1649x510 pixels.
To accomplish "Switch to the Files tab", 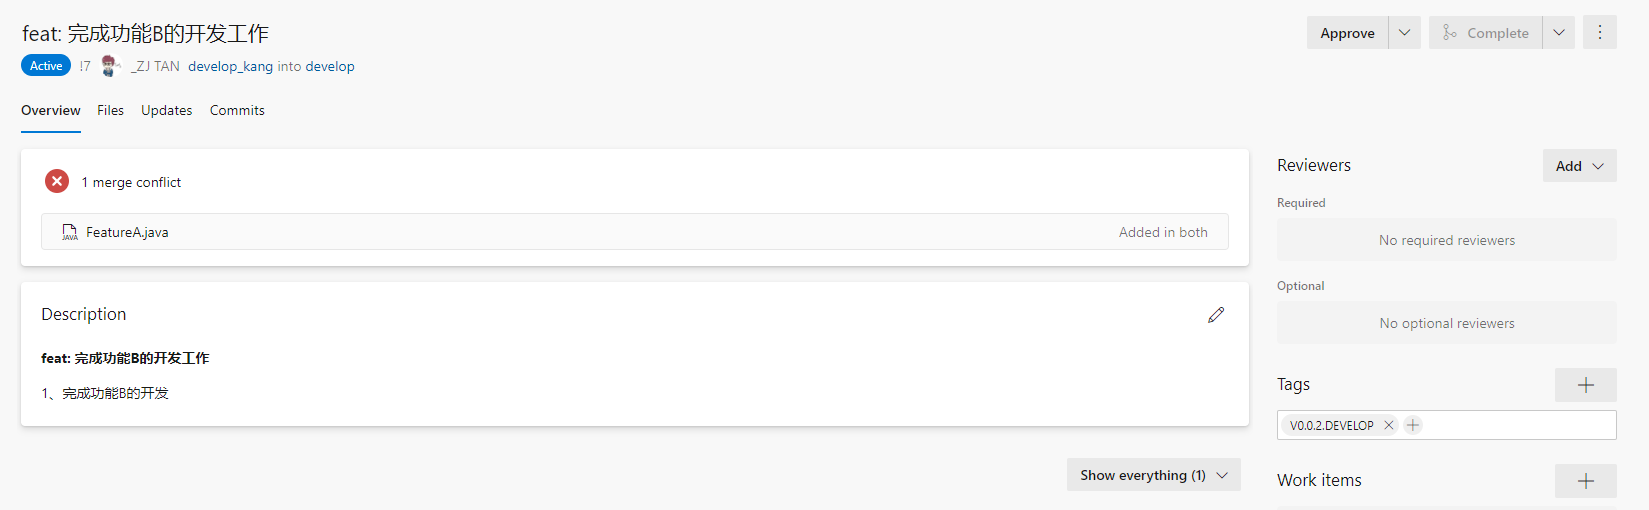I will [110, 110].
